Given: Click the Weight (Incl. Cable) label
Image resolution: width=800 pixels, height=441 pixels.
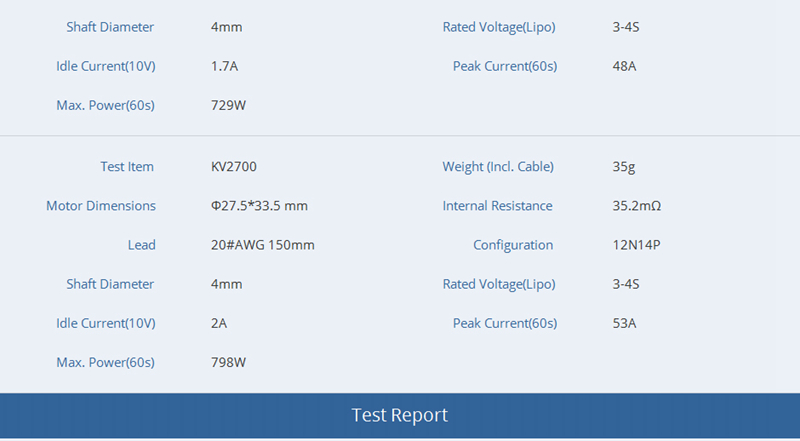Looking at the screenshot, I should (498, 167).
